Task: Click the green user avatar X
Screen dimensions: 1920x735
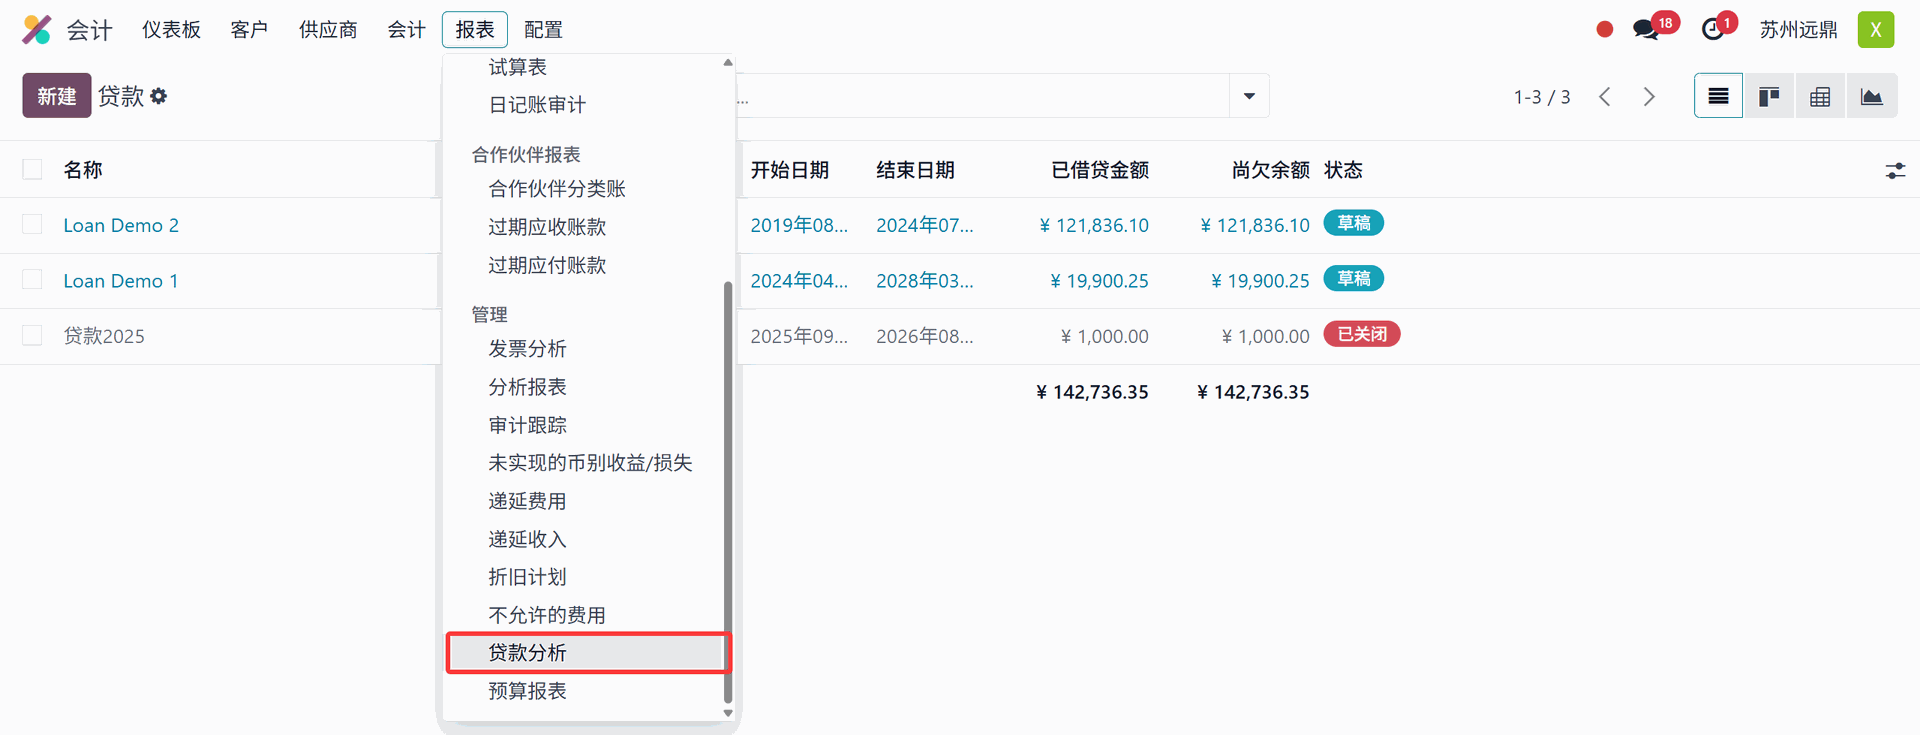Action: [1875, 30]
